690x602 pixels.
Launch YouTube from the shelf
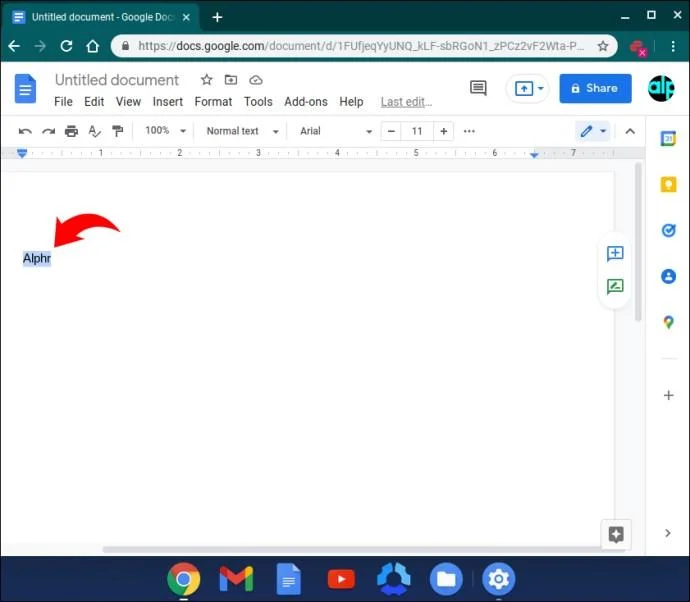(341, 579)
